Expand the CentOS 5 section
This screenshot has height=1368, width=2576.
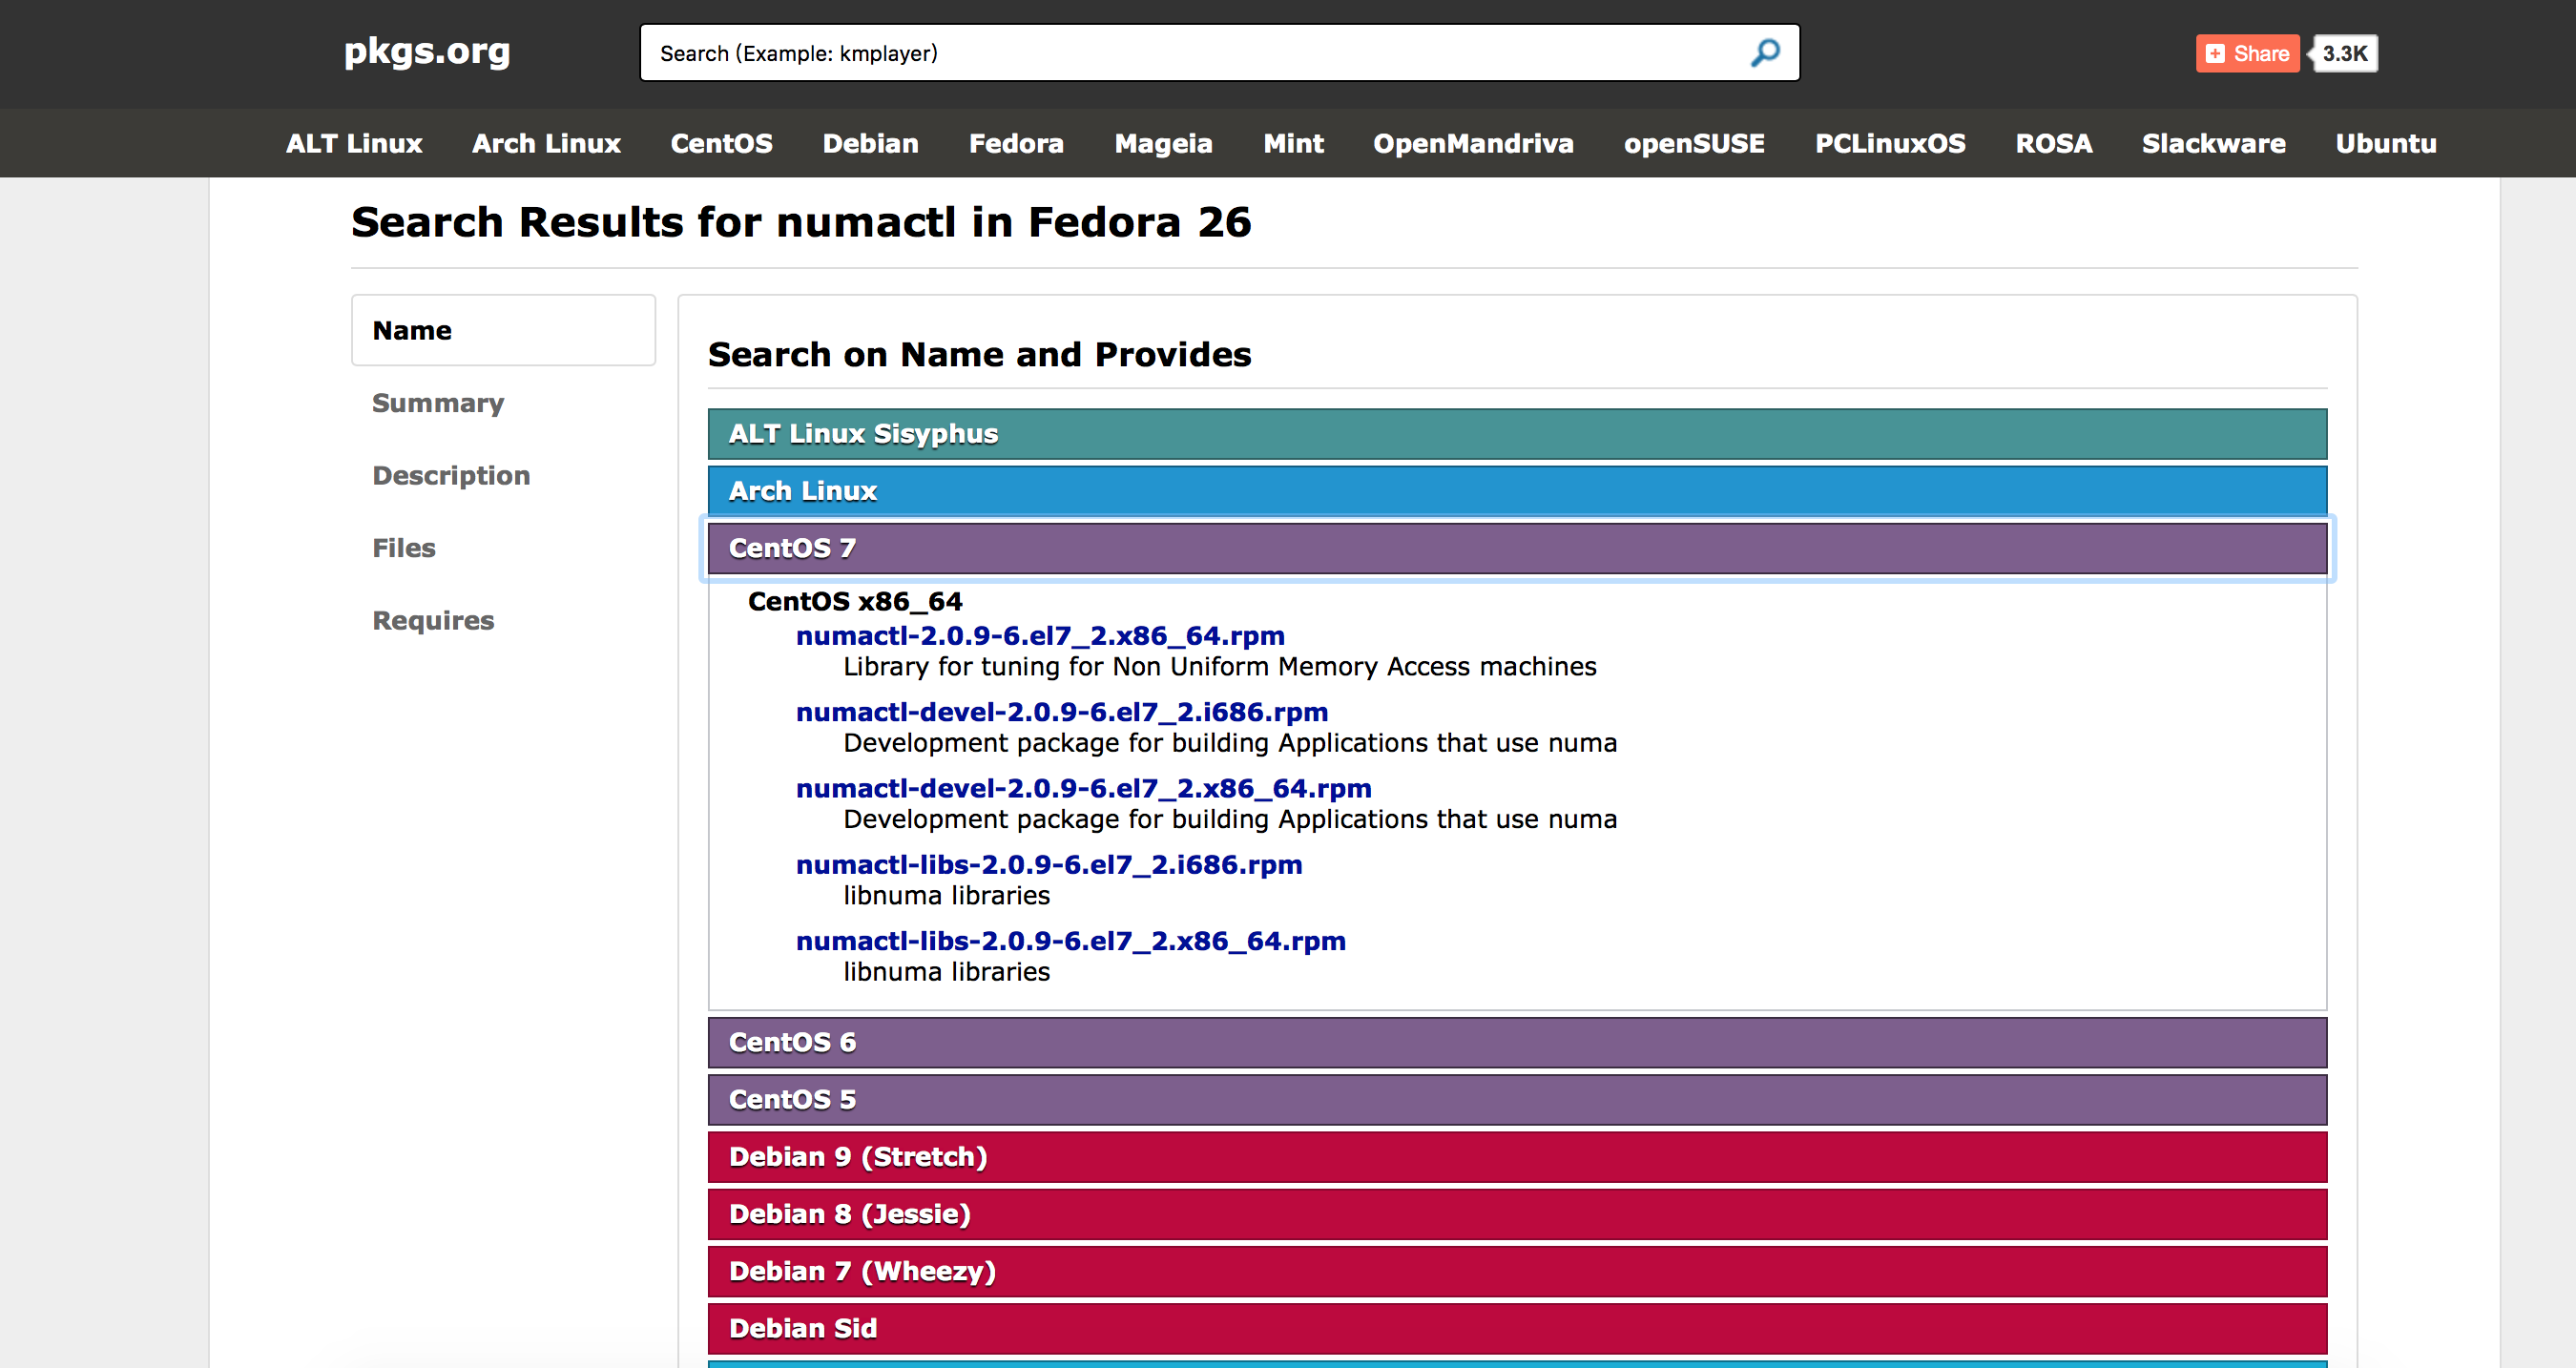click(x=1517, y=1099)
